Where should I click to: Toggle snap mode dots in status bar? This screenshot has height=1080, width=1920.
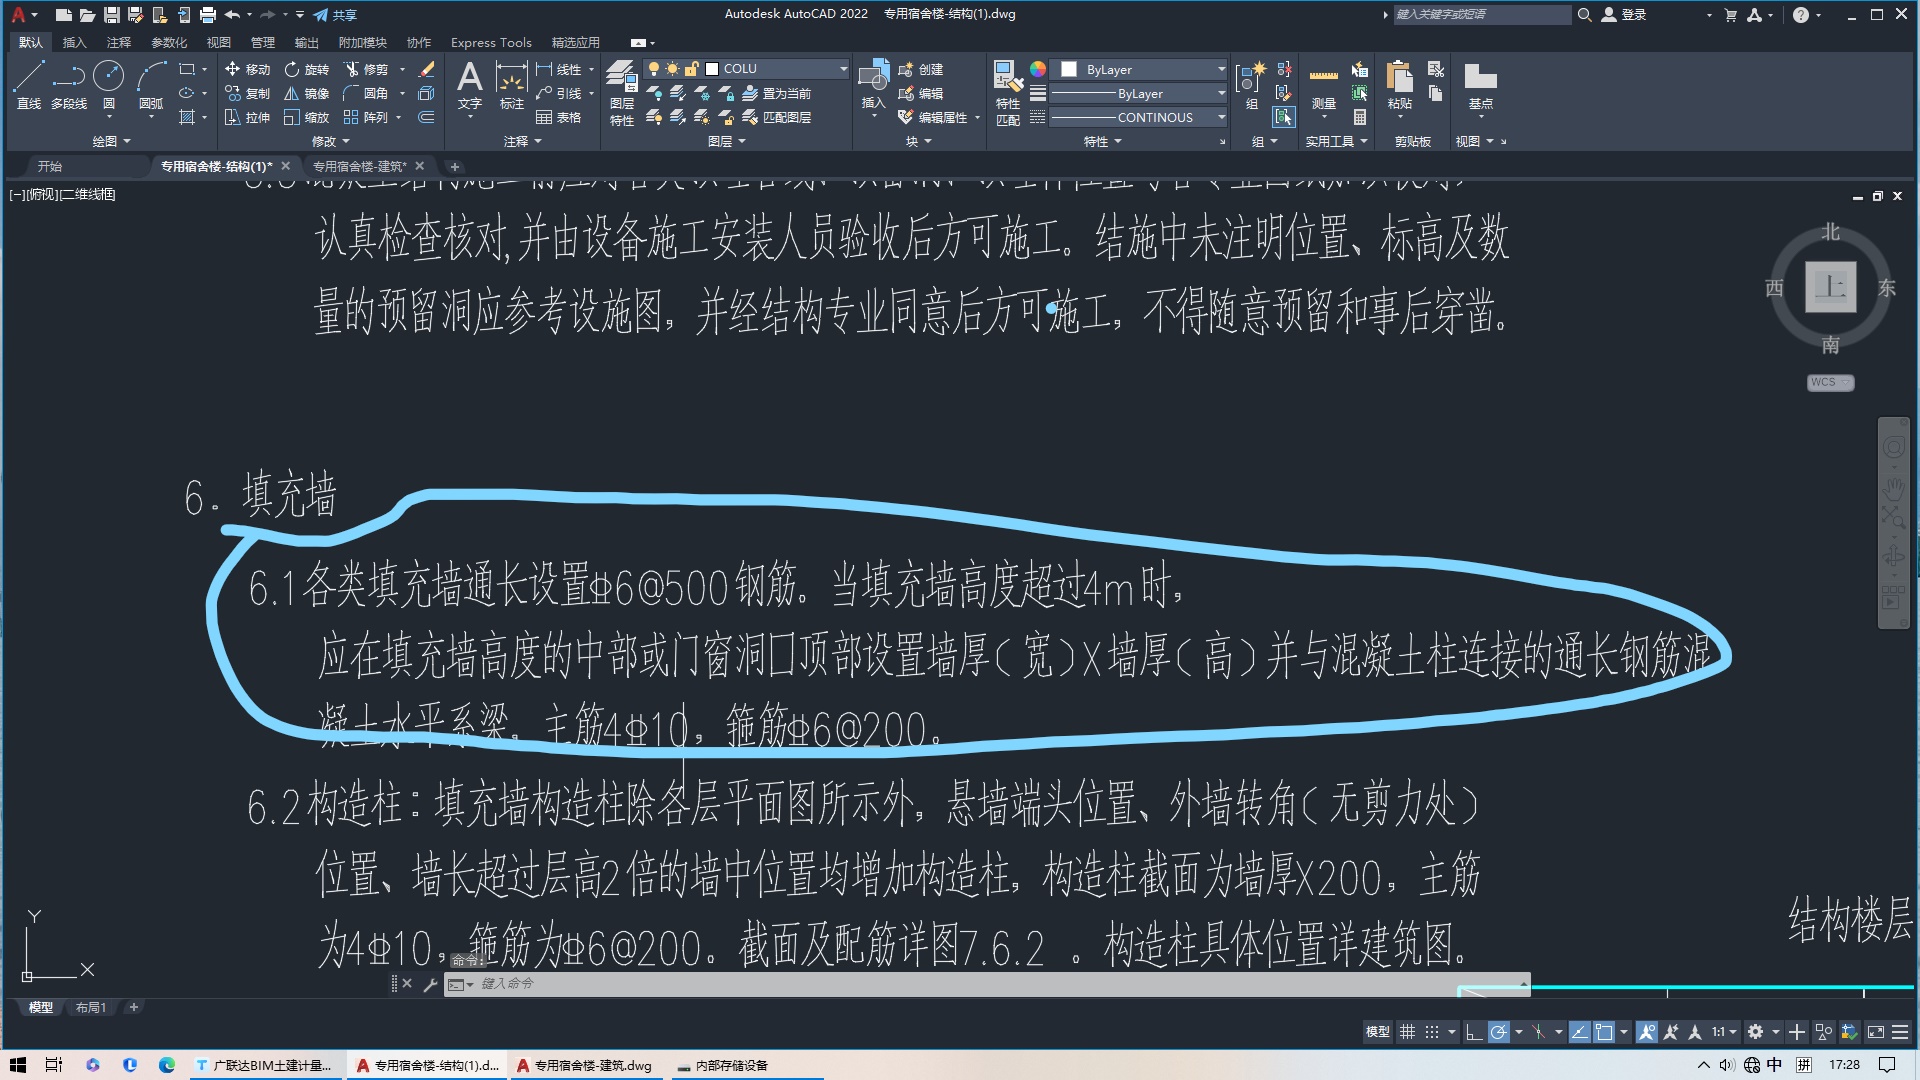[x=1432, y=1032]
